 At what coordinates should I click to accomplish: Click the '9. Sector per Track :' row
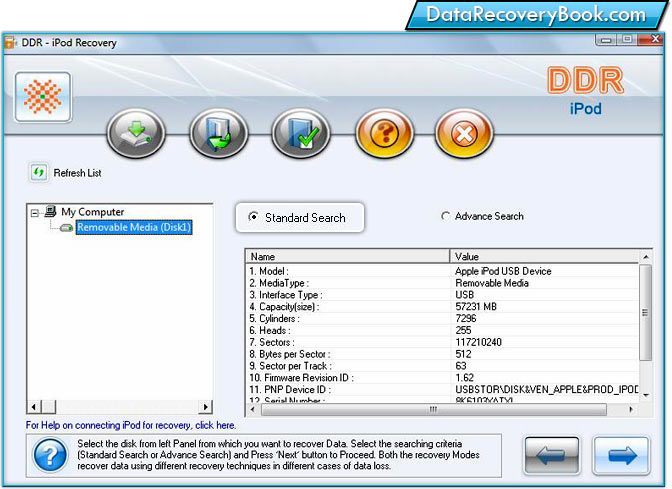pyautogui.click(x=442, y=366)
